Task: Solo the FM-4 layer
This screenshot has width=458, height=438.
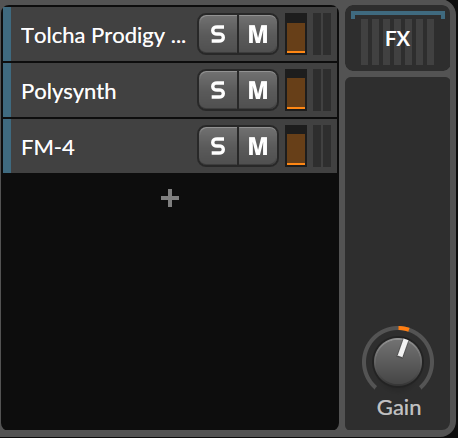Action: click(218, 146)
